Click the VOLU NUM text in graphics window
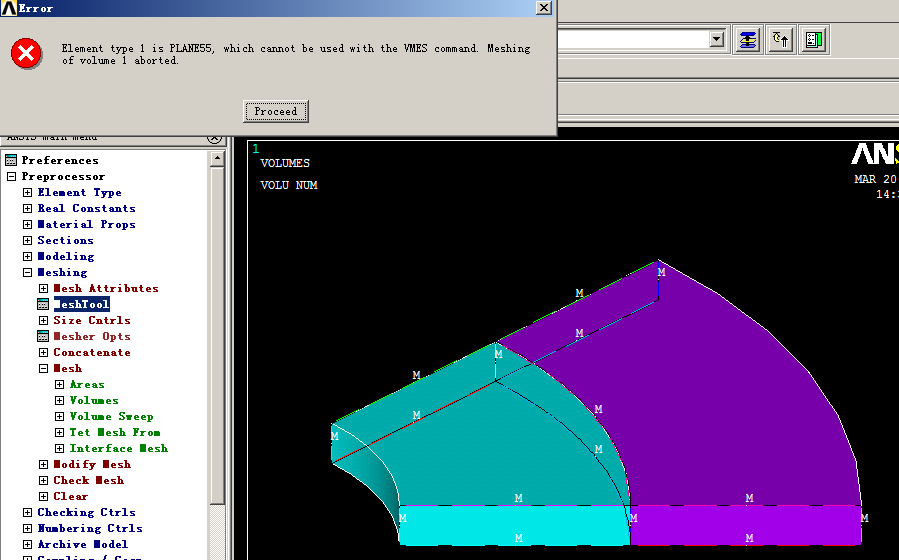Viewport: 899px width, 560px height. pyautogui.click(x=288, y=185)
